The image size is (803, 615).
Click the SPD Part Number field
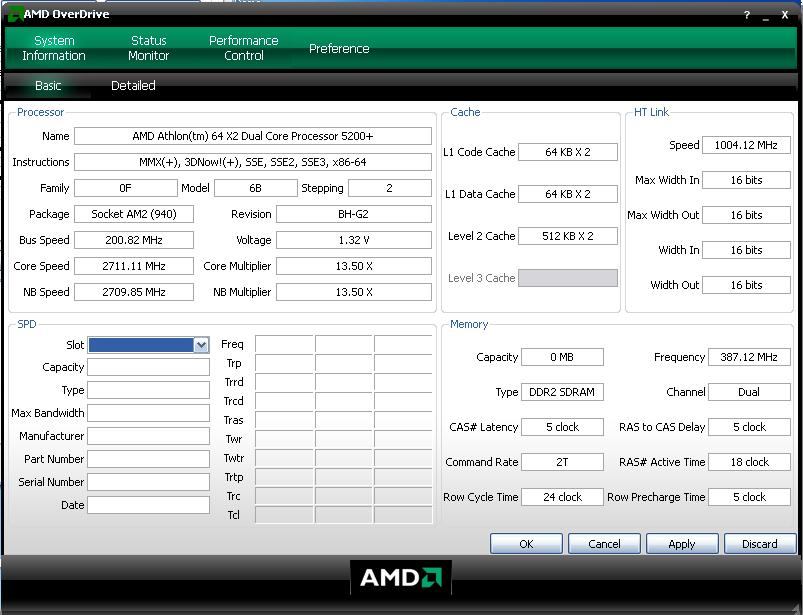pos(149,459)
